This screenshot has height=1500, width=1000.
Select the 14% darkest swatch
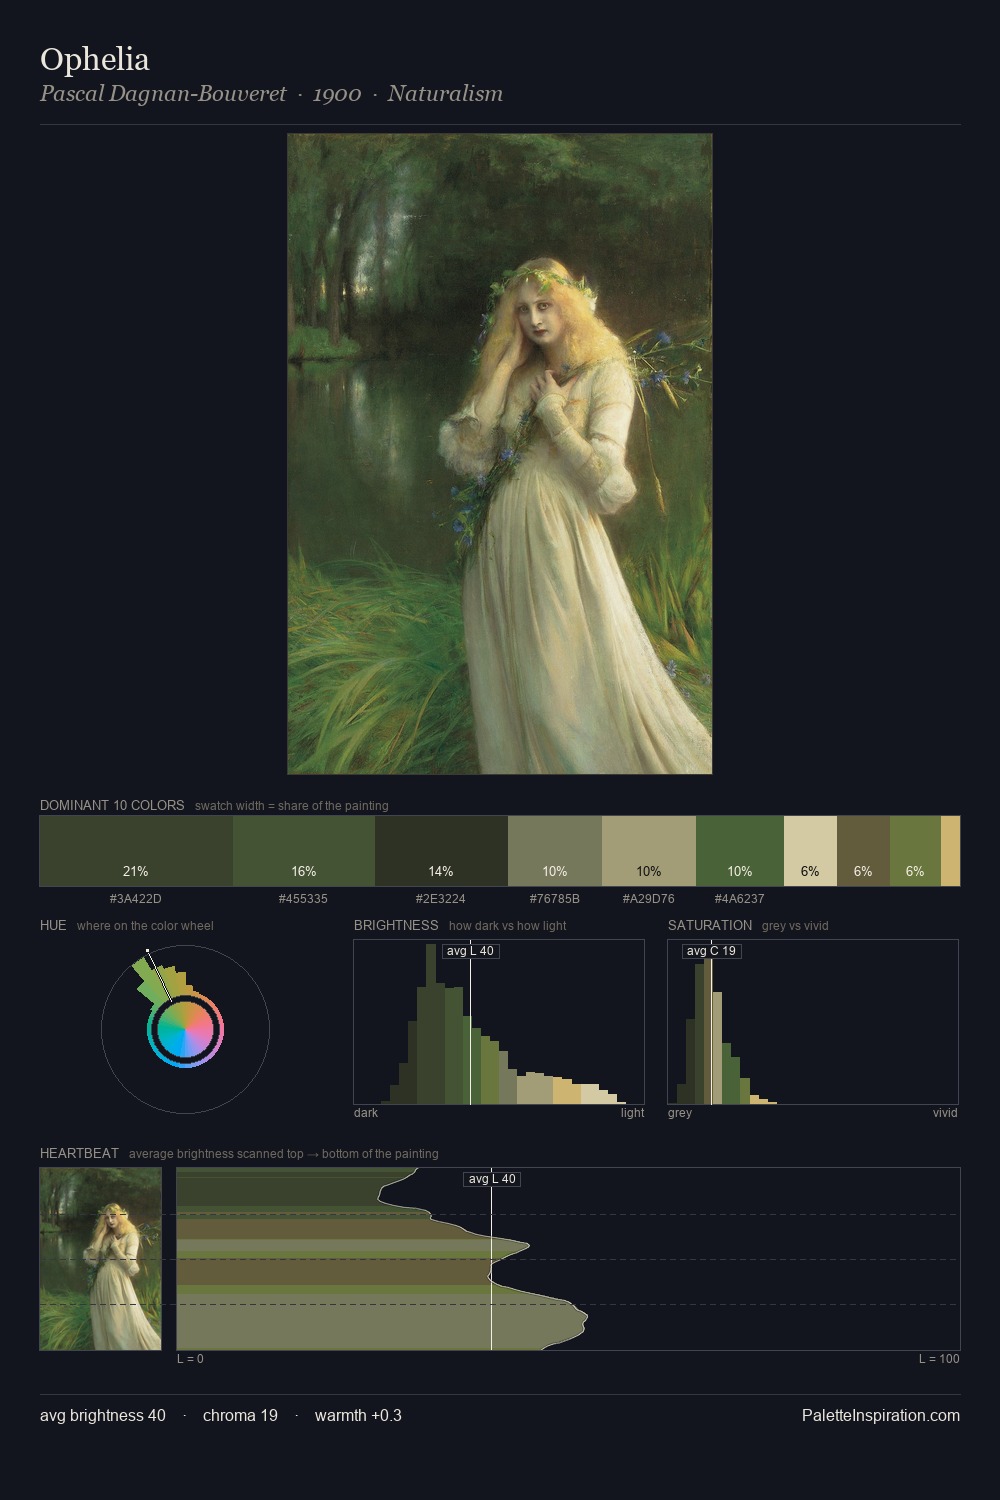pyautogui.click(x=441, y=851)
